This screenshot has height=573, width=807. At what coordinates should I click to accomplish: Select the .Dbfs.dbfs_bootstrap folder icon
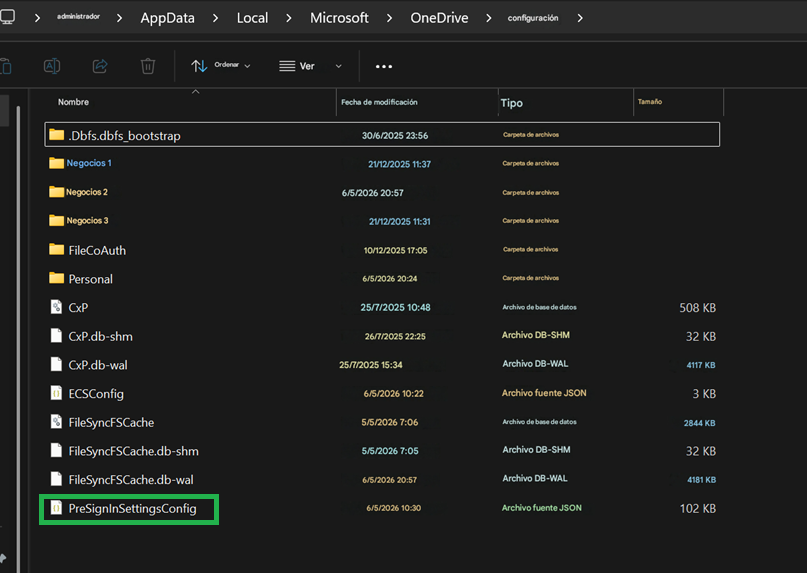click(57, 135)
